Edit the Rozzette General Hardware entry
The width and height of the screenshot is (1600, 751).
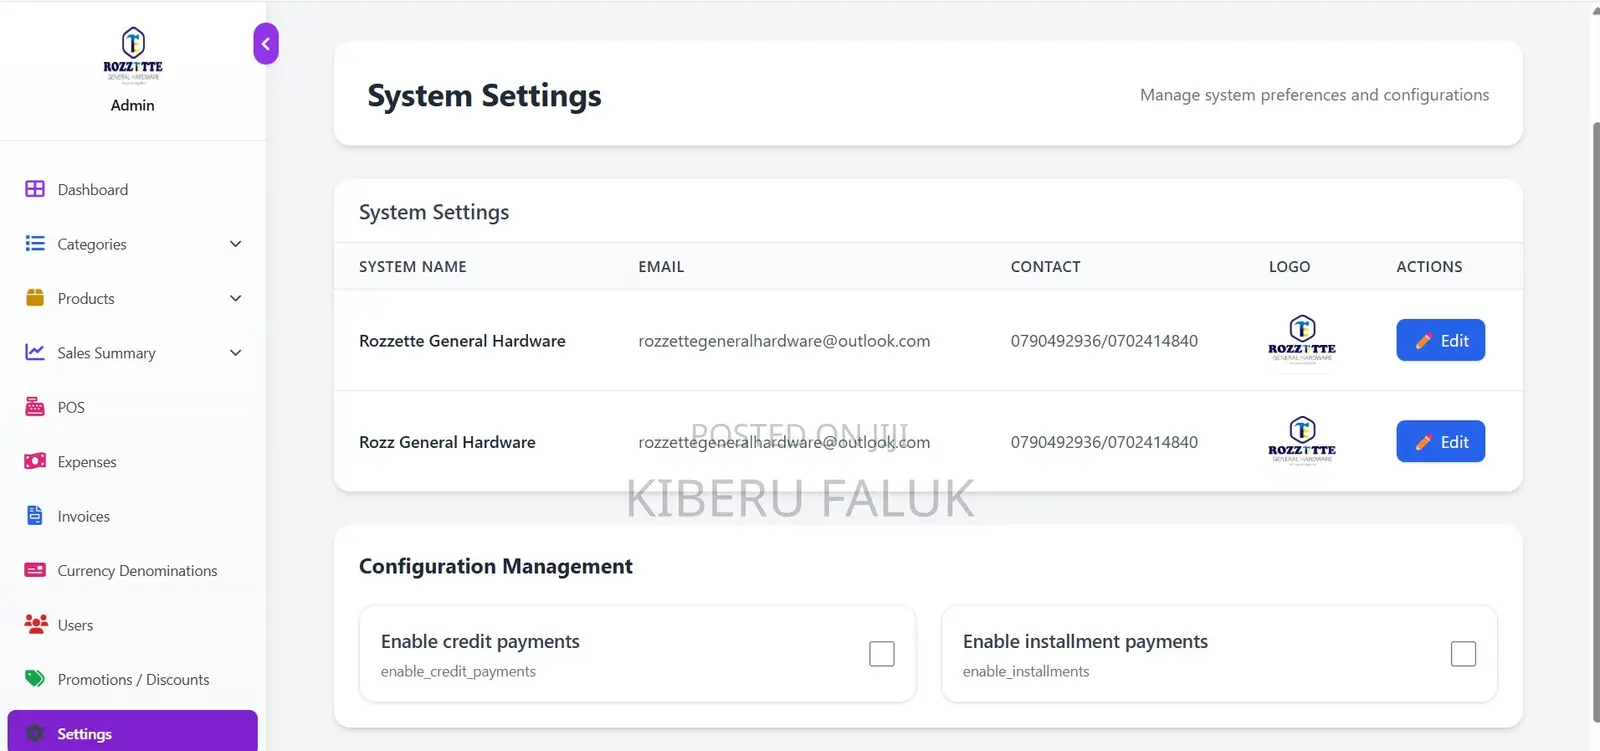(1440, 340)
